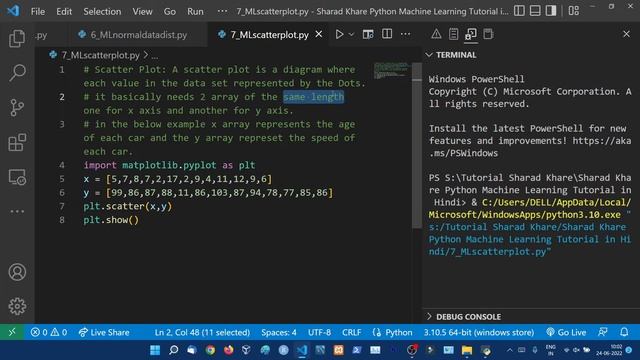Screen dimensions: 640x360
Task: Open the Edit menu
Action: click(64, 11)
